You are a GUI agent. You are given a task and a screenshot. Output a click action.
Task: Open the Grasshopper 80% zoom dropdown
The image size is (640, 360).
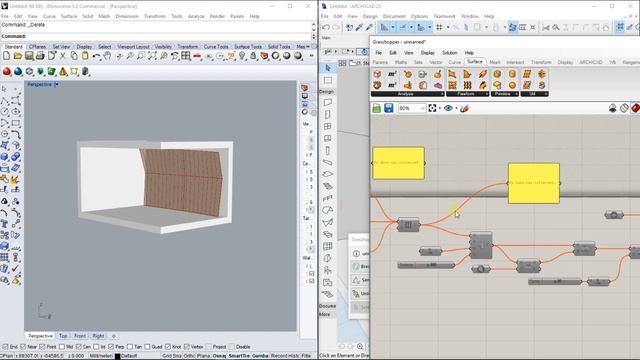[x=422, y=108]
